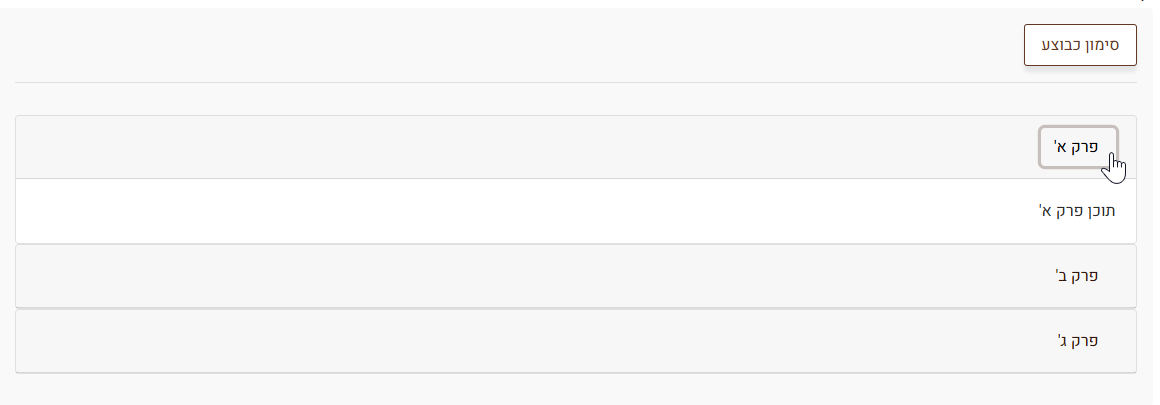Toggle the third chapter panel open
This screenshot has width=1160, height=405.
pyautogui.click(x=1078, y=341)
